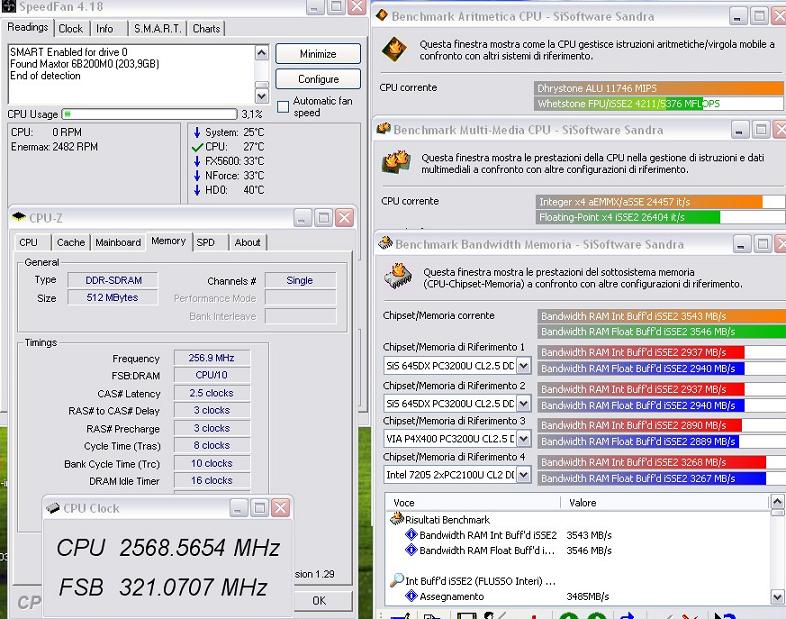Expand the Intel 7205 2xPC2100U reference dropdown
Viewport: 786px width, 619px height.
pos(523,474)
